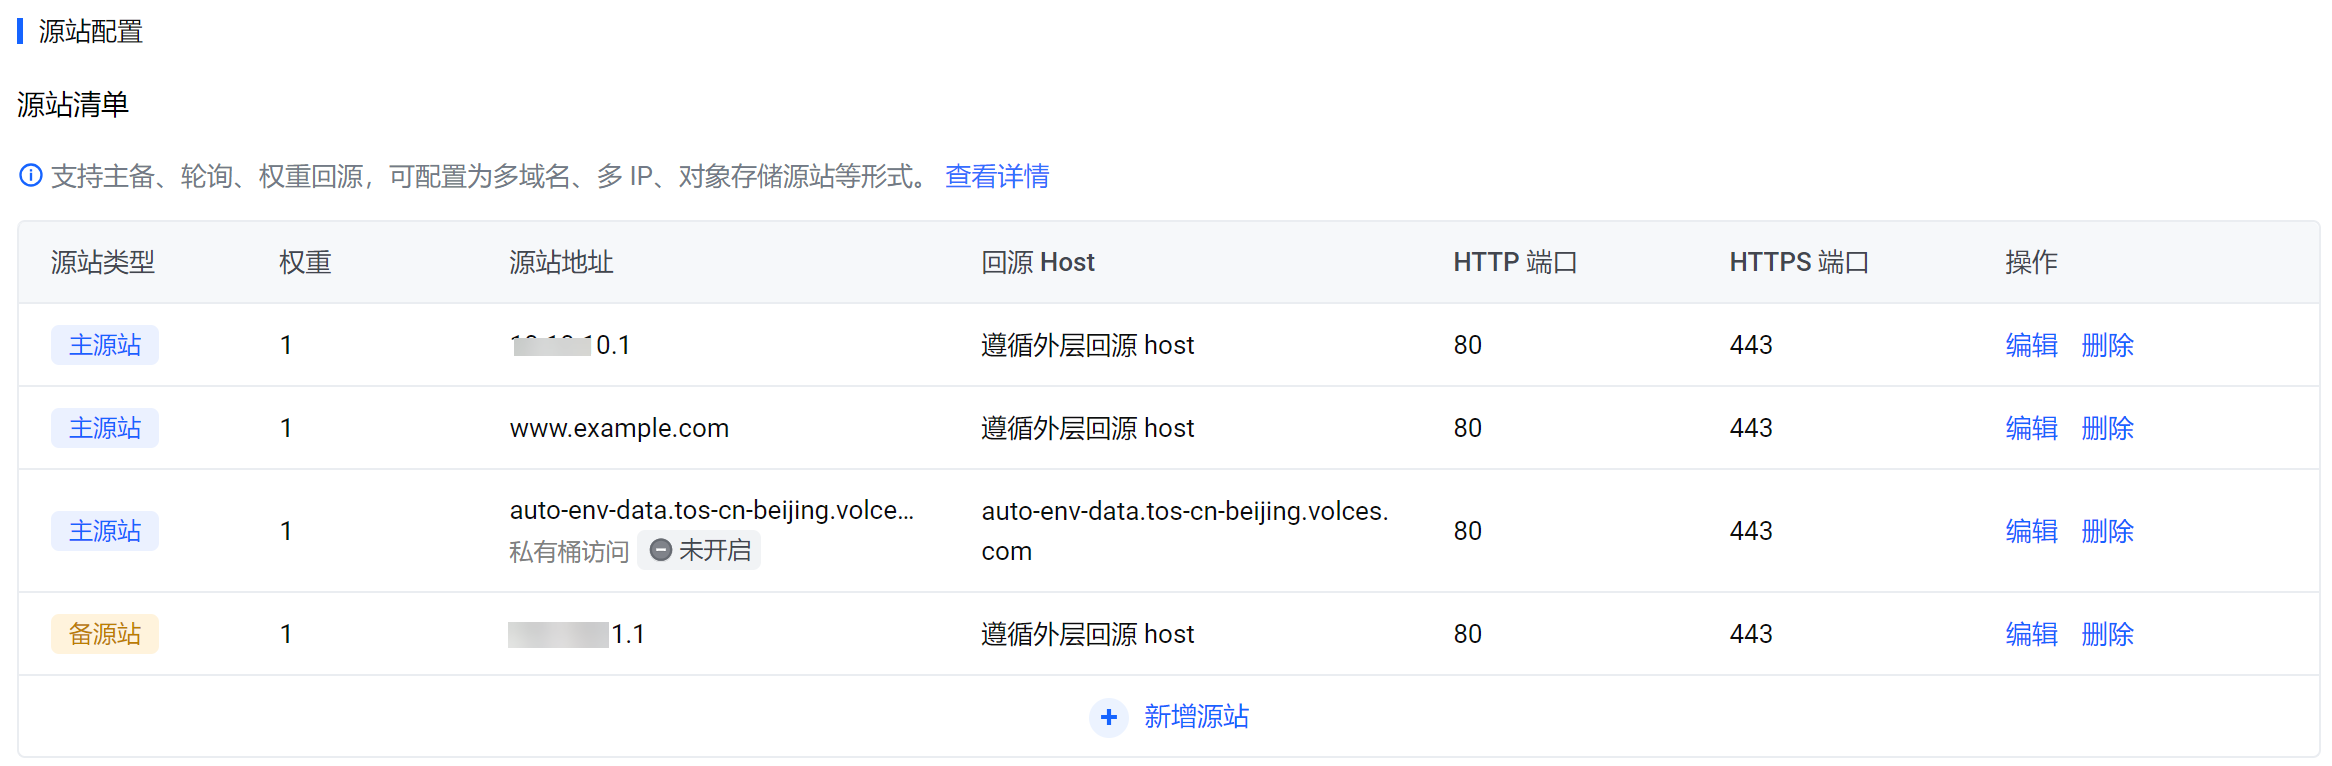The height and width of the screenshot is (766, 2332).
Task: Click the 源站地址 column header
Action: coord(561,262)
